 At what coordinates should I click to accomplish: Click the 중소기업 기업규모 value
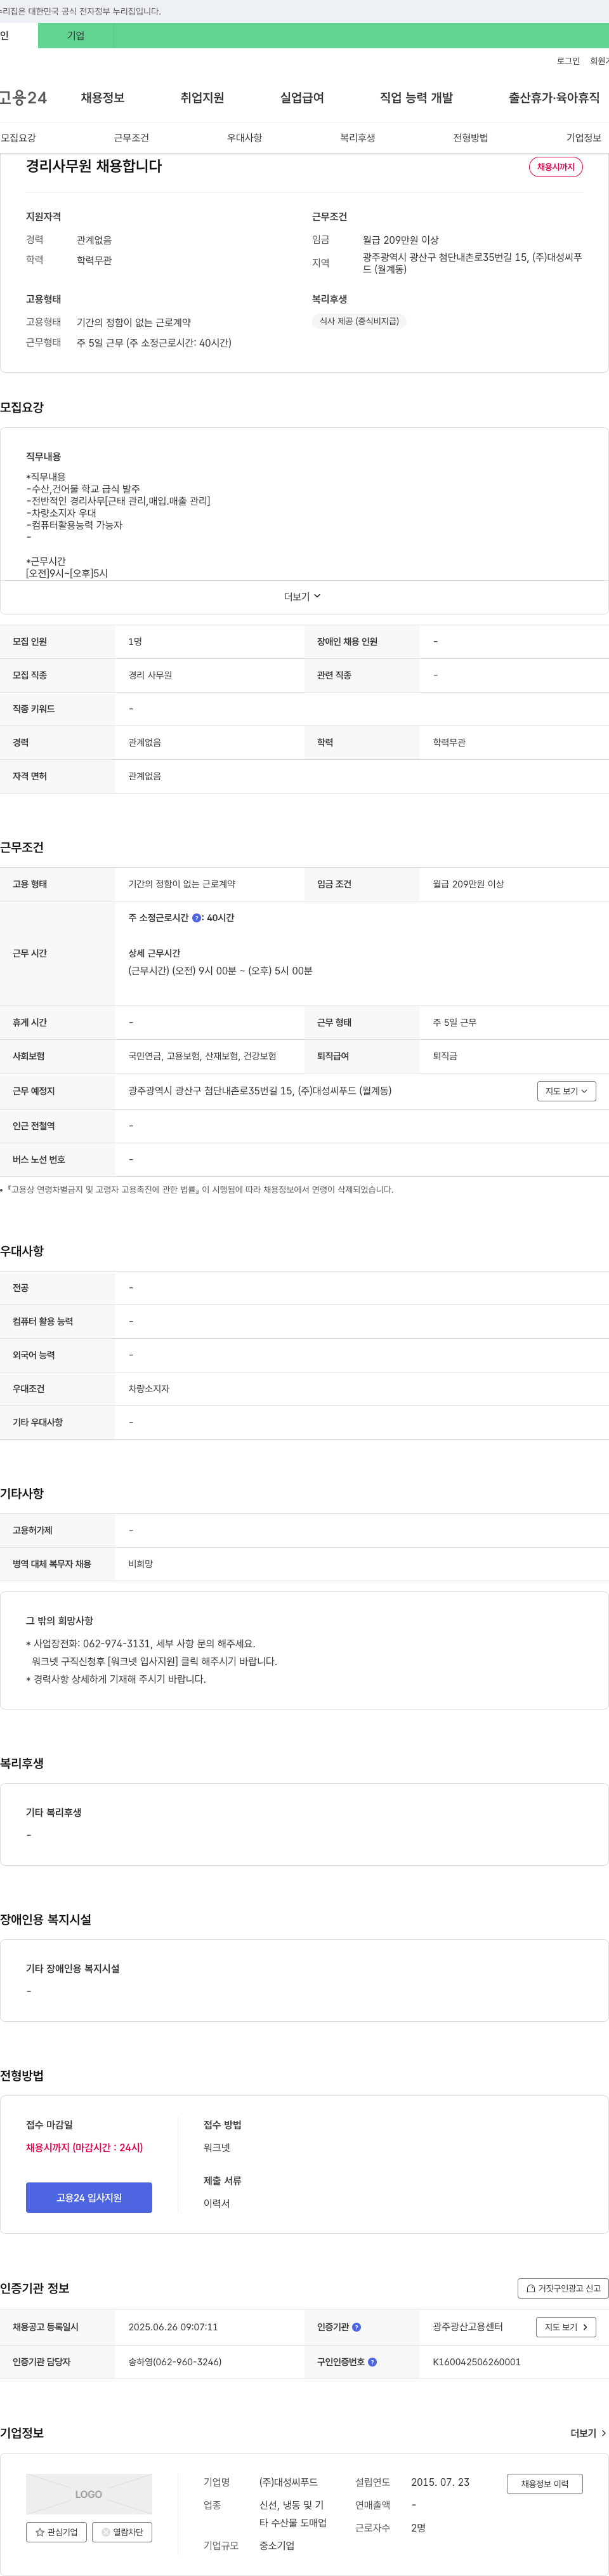(277, 2545)
